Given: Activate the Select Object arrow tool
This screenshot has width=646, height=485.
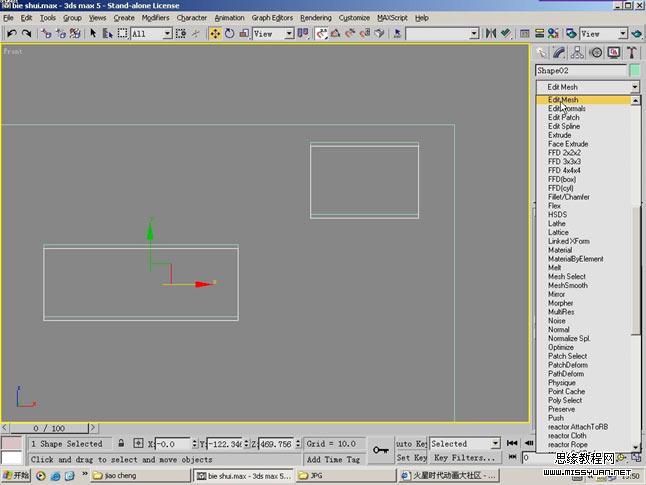Looking at the screenshot, I should pos(93,33).
